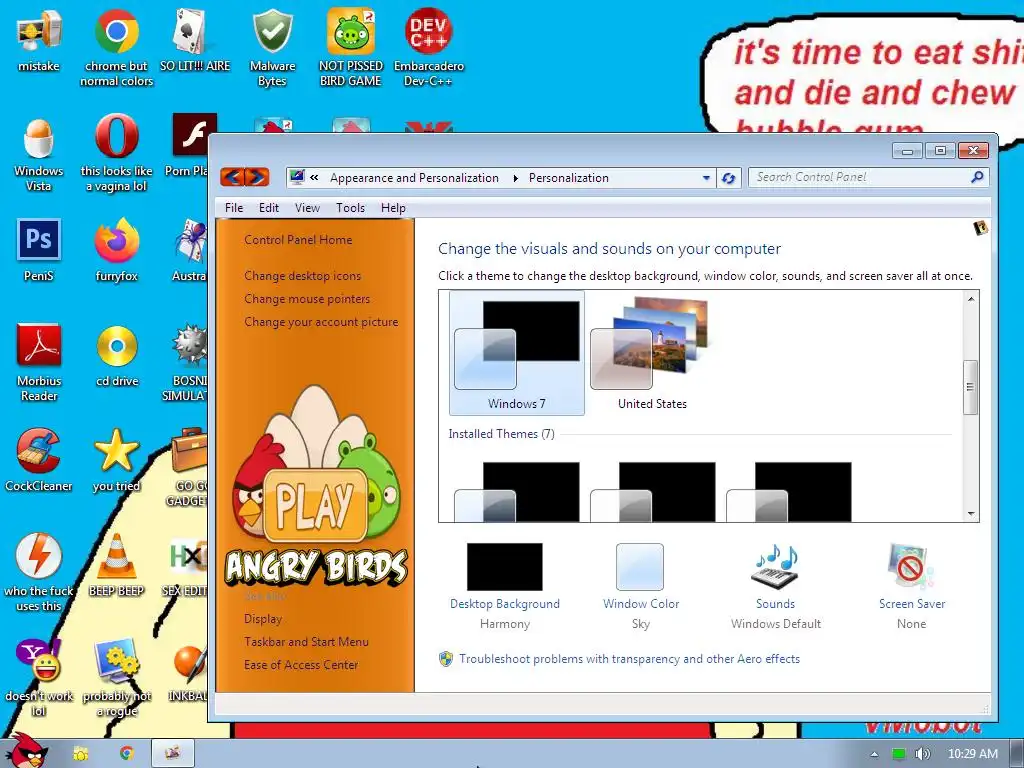Open the help icon at window's top right

980,228
